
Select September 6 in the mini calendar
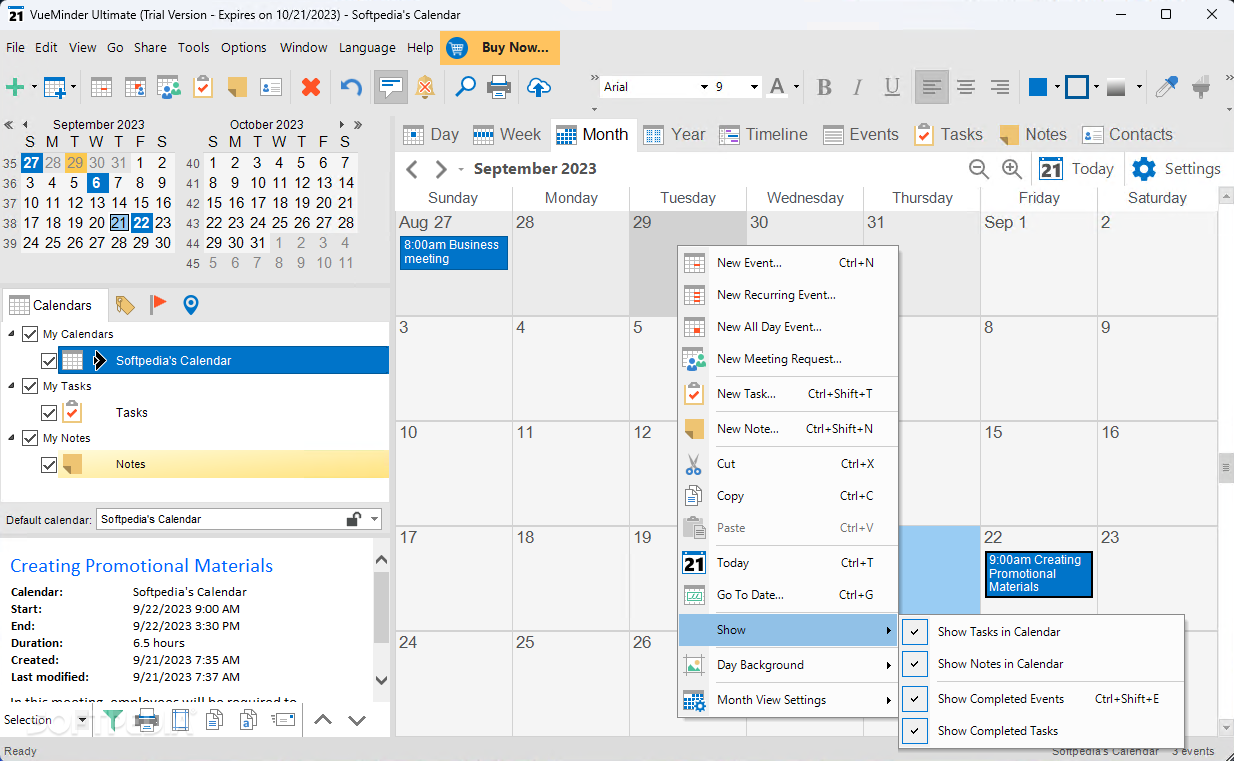pyautogui.click(x=97, y=183)
